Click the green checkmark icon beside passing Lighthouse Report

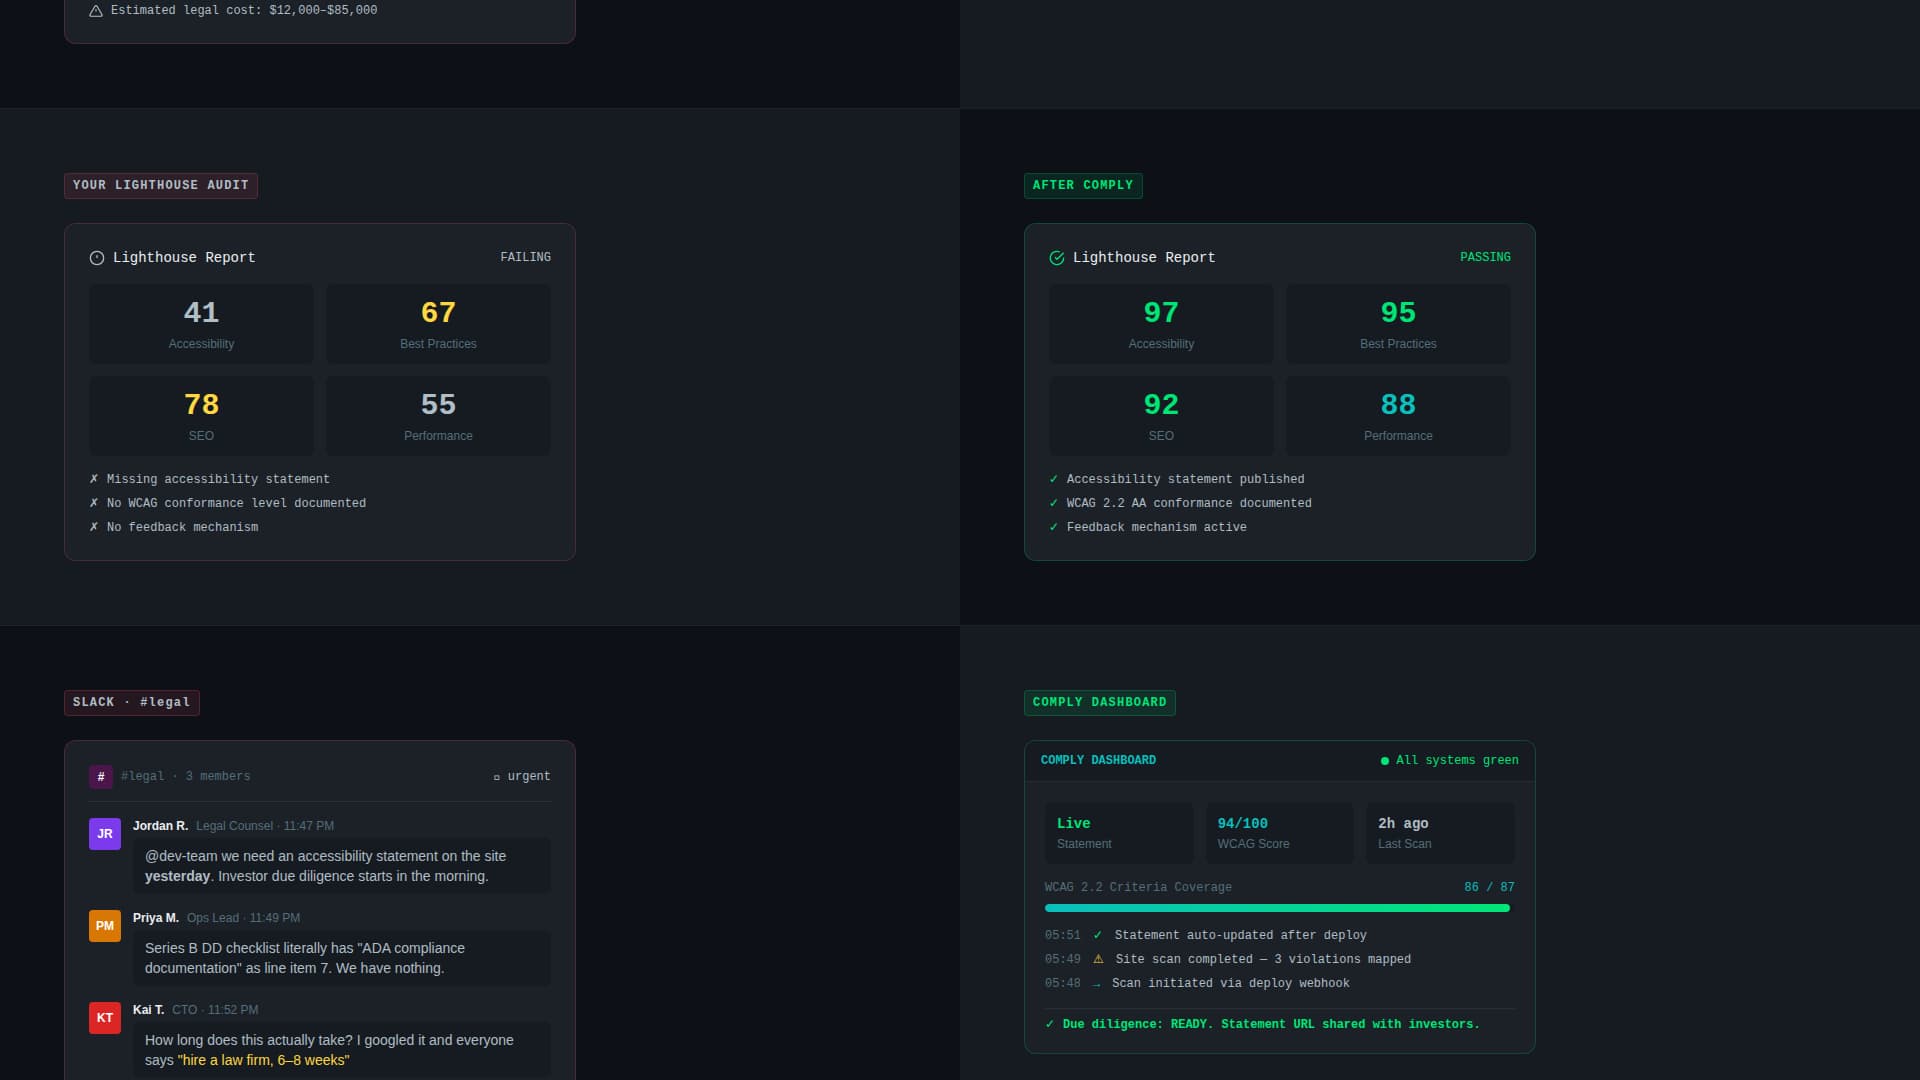(x=1056, y=258)
